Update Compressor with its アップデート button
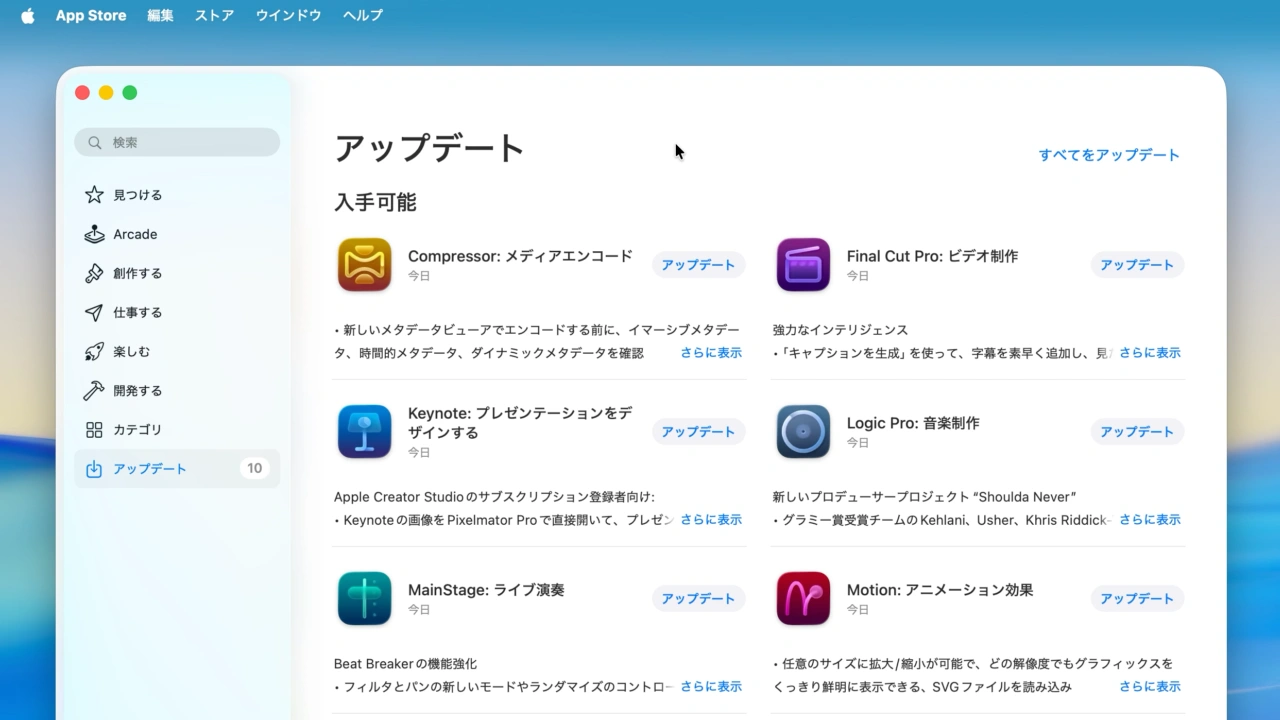 tap(698, 265)
